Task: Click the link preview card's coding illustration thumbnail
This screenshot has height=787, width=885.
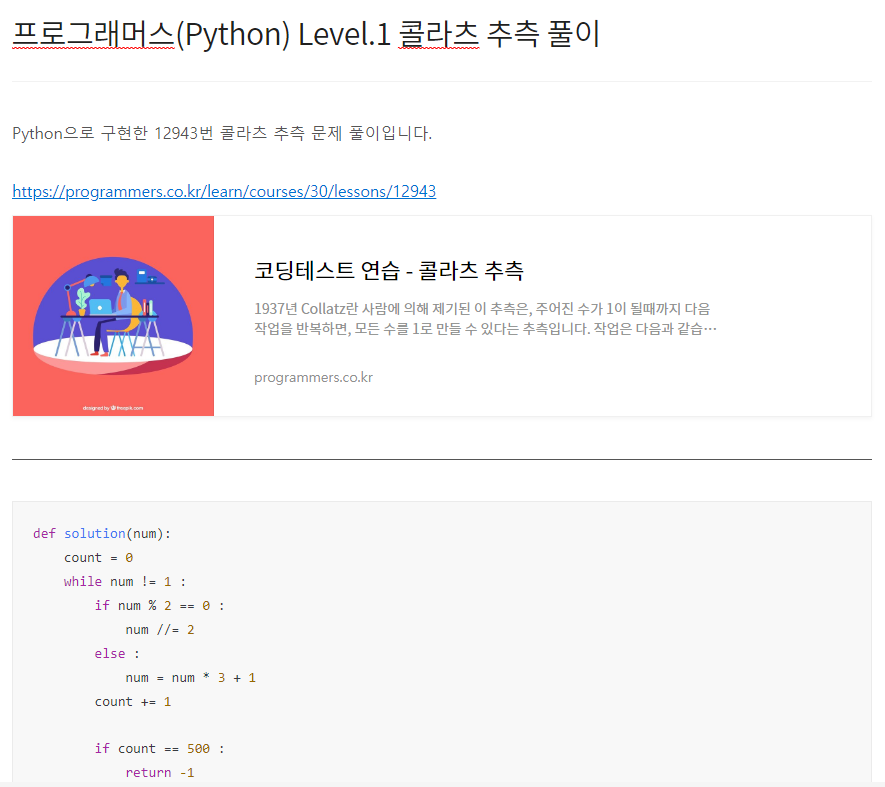Action: [113, 316]
